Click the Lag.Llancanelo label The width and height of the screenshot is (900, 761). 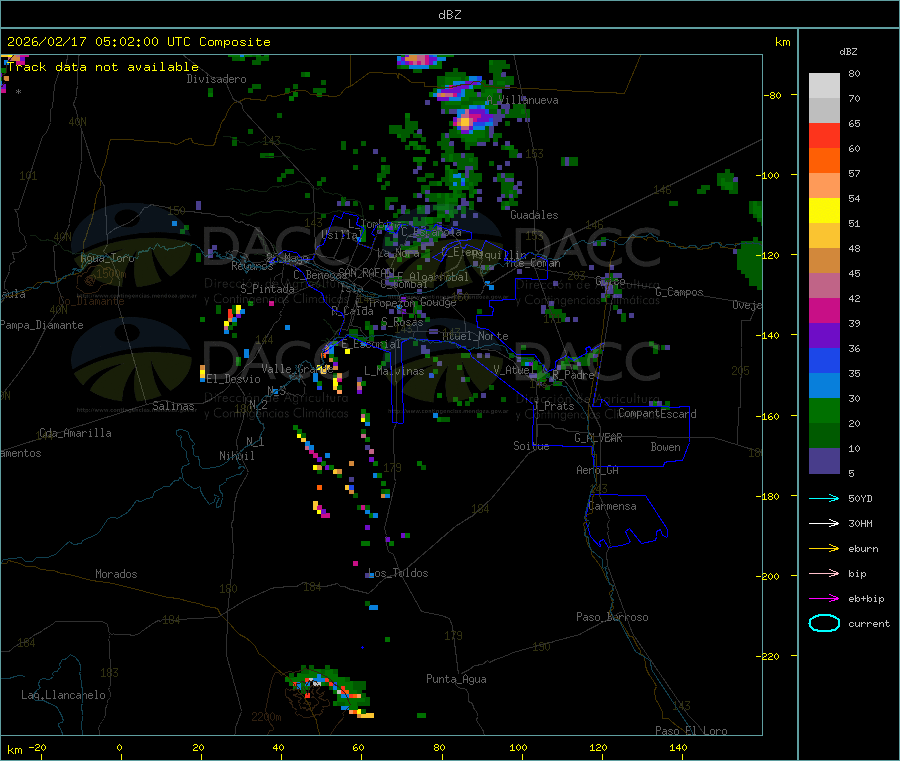tap(64, 695)
